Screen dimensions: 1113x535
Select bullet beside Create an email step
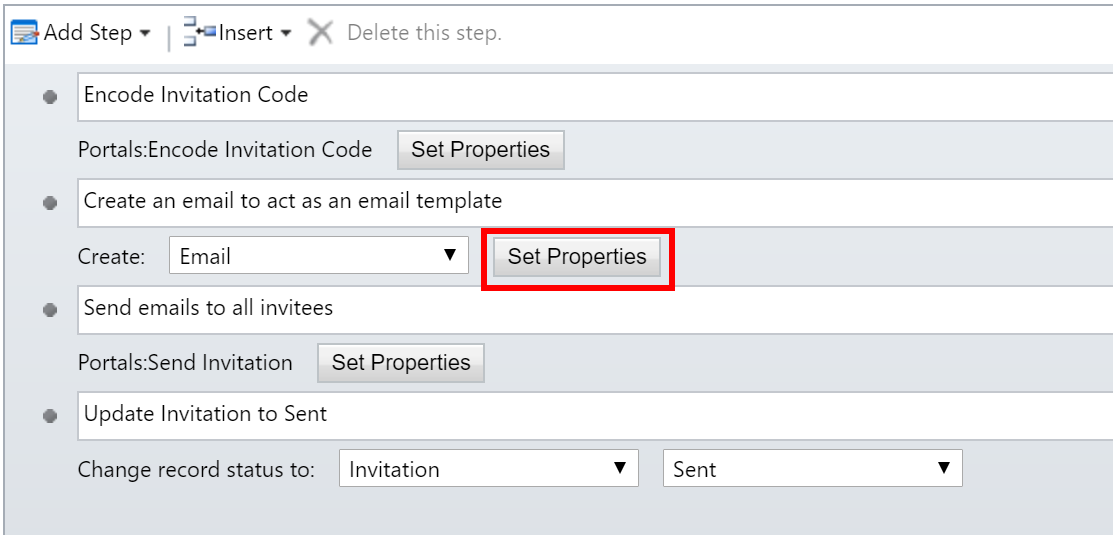[x=50, y=204]
